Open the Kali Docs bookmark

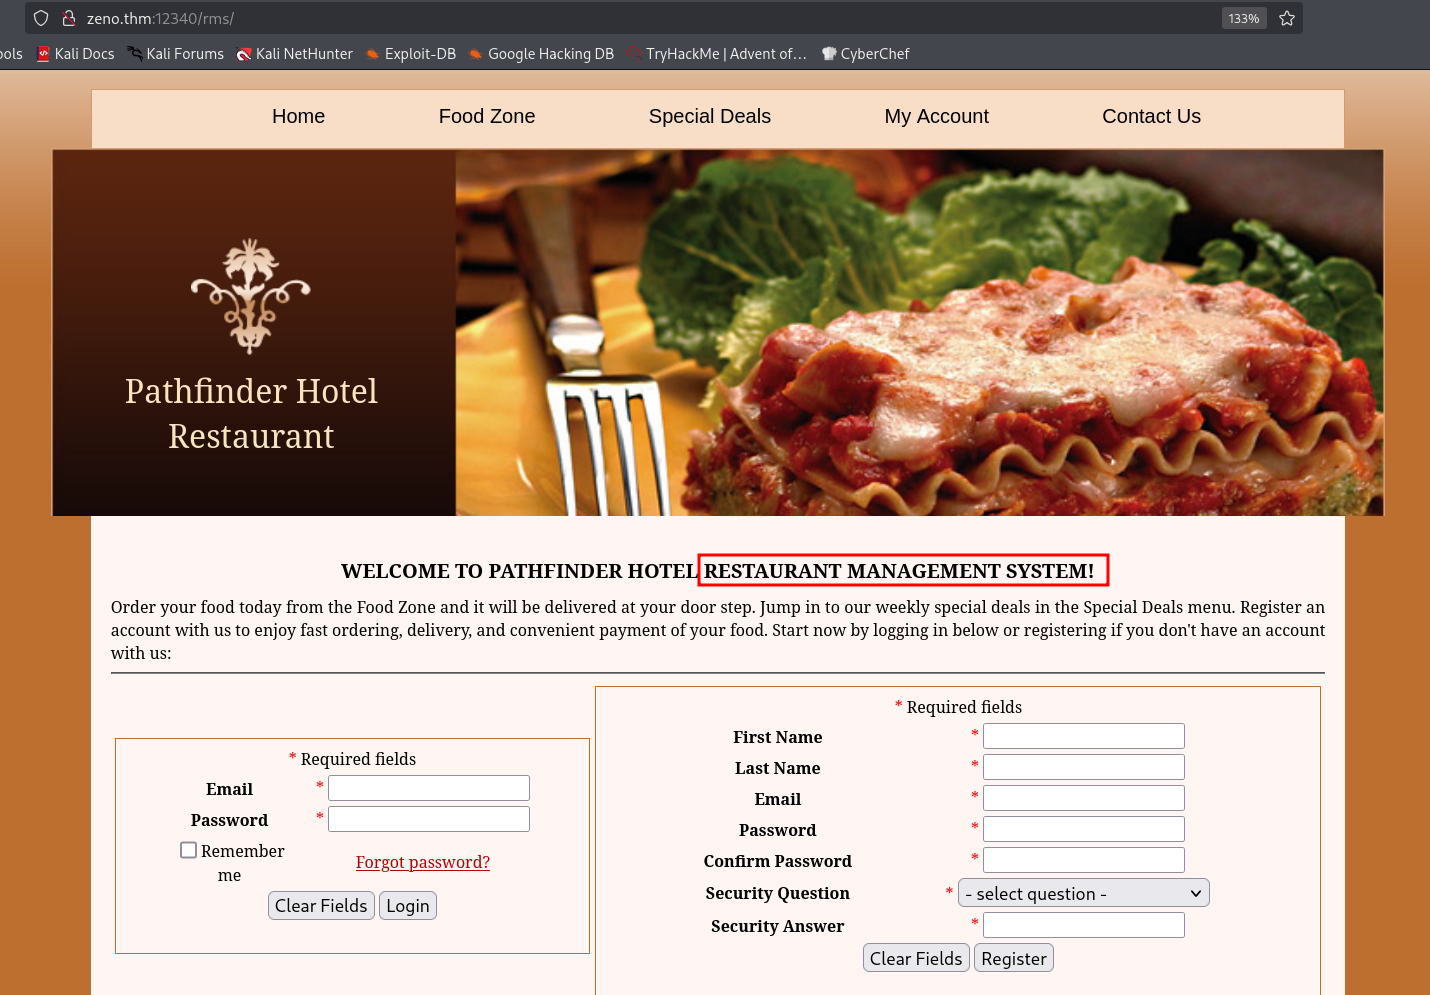tap(76, 54)
